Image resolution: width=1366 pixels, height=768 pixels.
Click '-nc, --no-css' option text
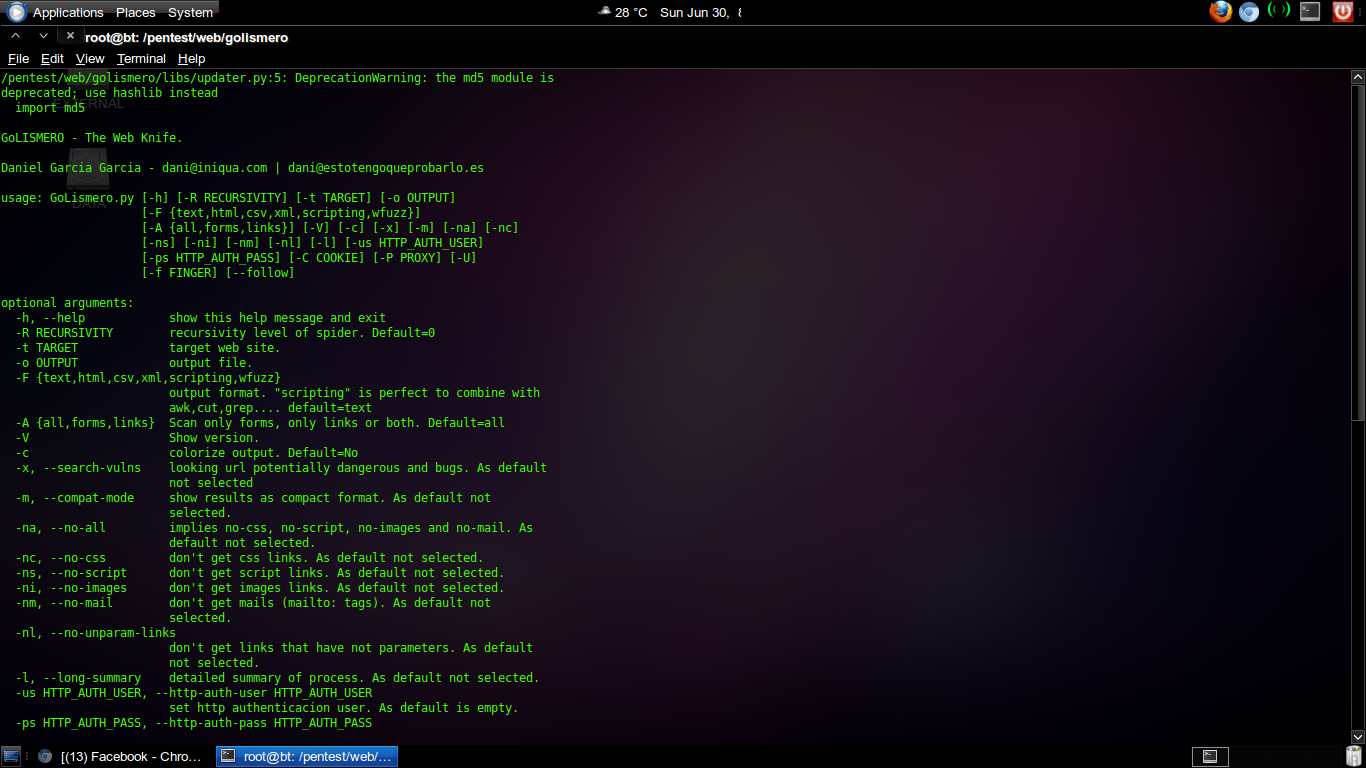pos(60,558)
